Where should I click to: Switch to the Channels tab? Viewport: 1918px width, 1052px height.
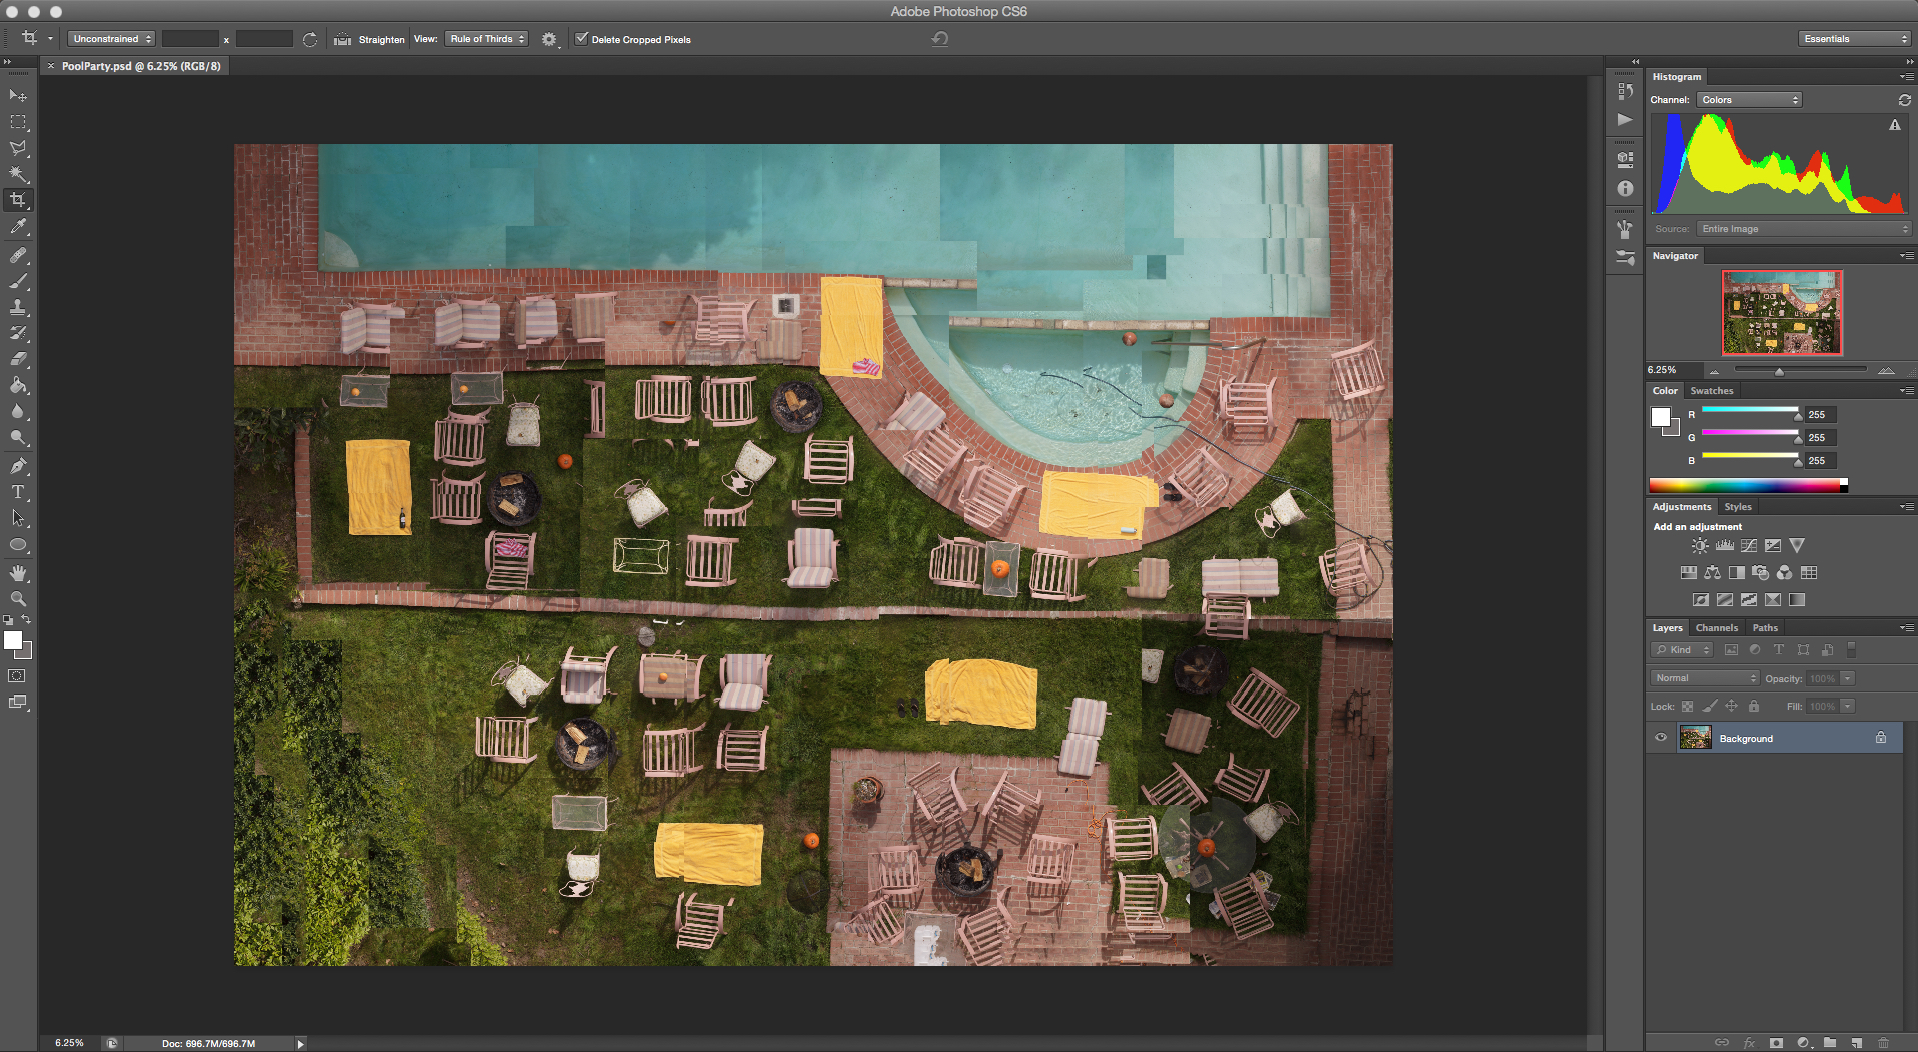coord(1716,628)
